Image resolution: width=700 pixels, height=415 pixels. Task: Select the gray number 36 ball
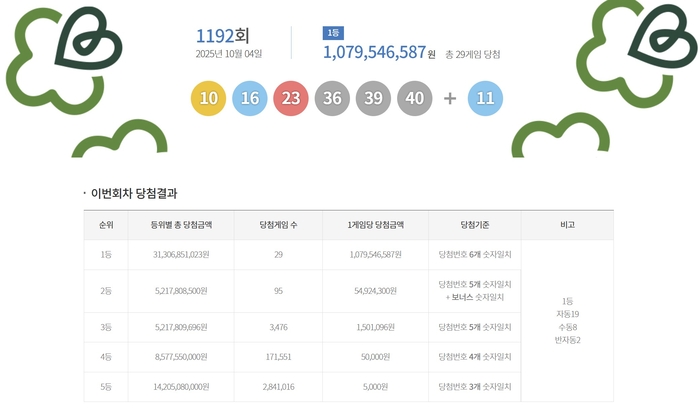click(331, 98)
